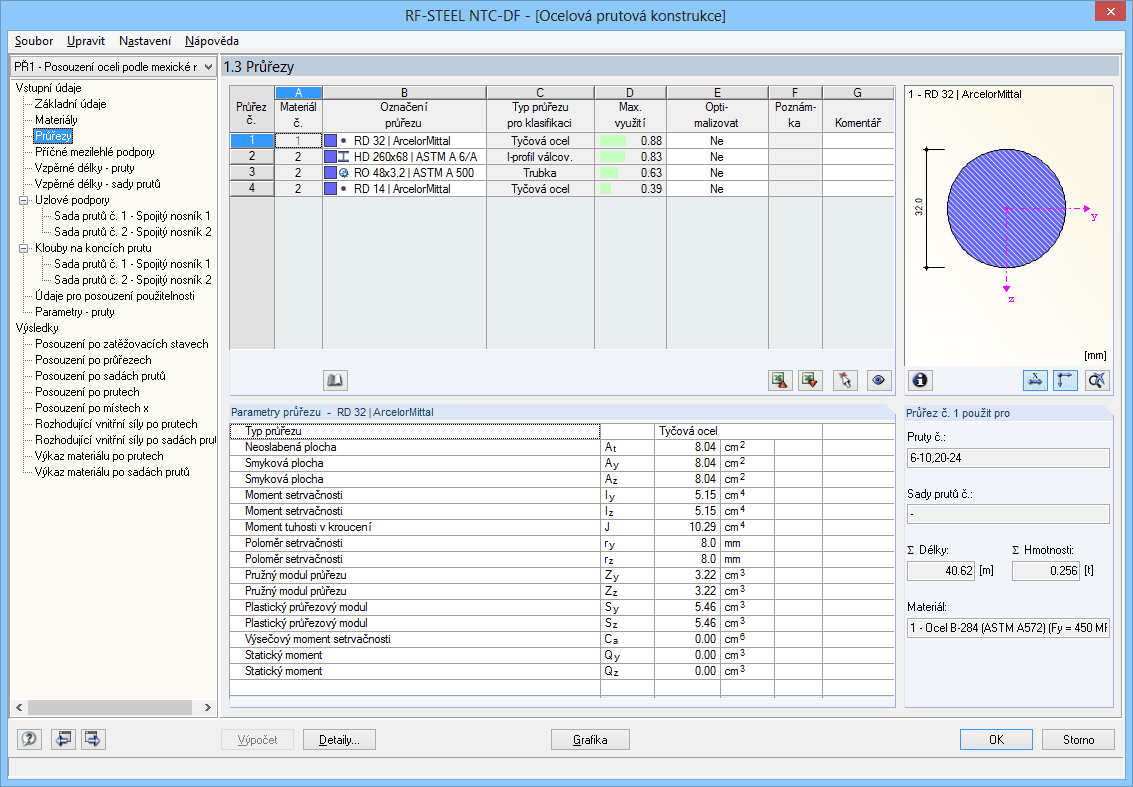Image resolution: width=1133 pixels, height=787 pixels.
Task: Click the blue color swatch of RD 32
Action: pos(330,141)
